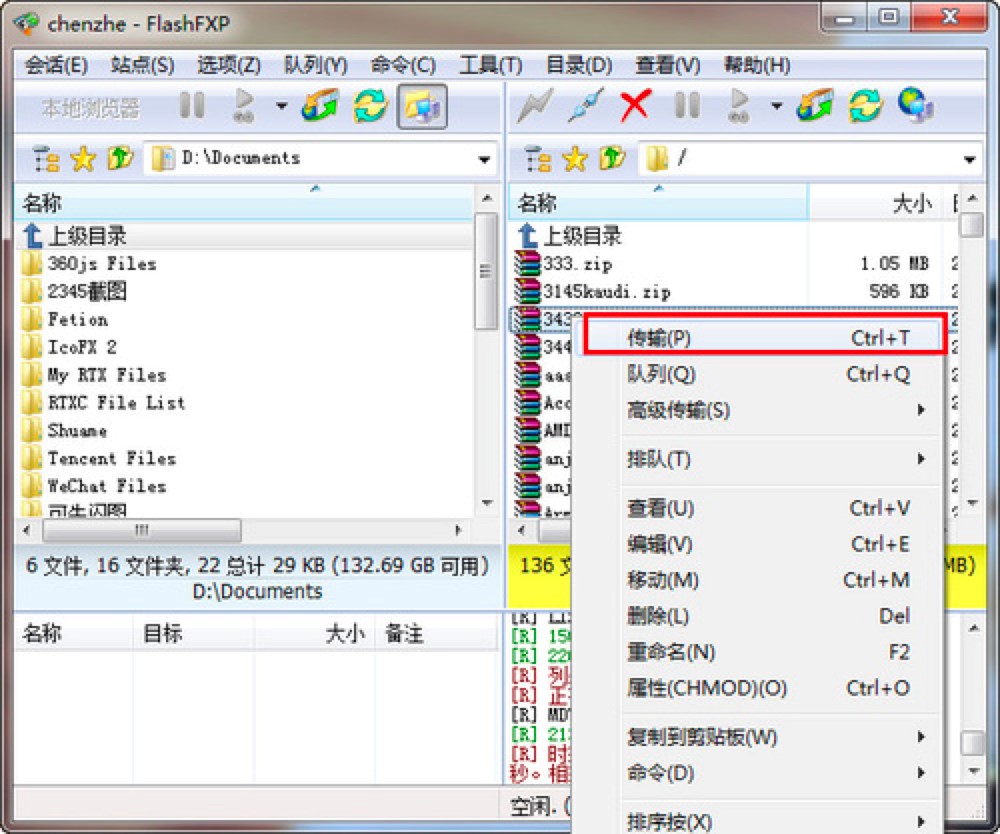The image size is (1000, 834).
Task: Pause the remote pane transfer
Action: 687,105
